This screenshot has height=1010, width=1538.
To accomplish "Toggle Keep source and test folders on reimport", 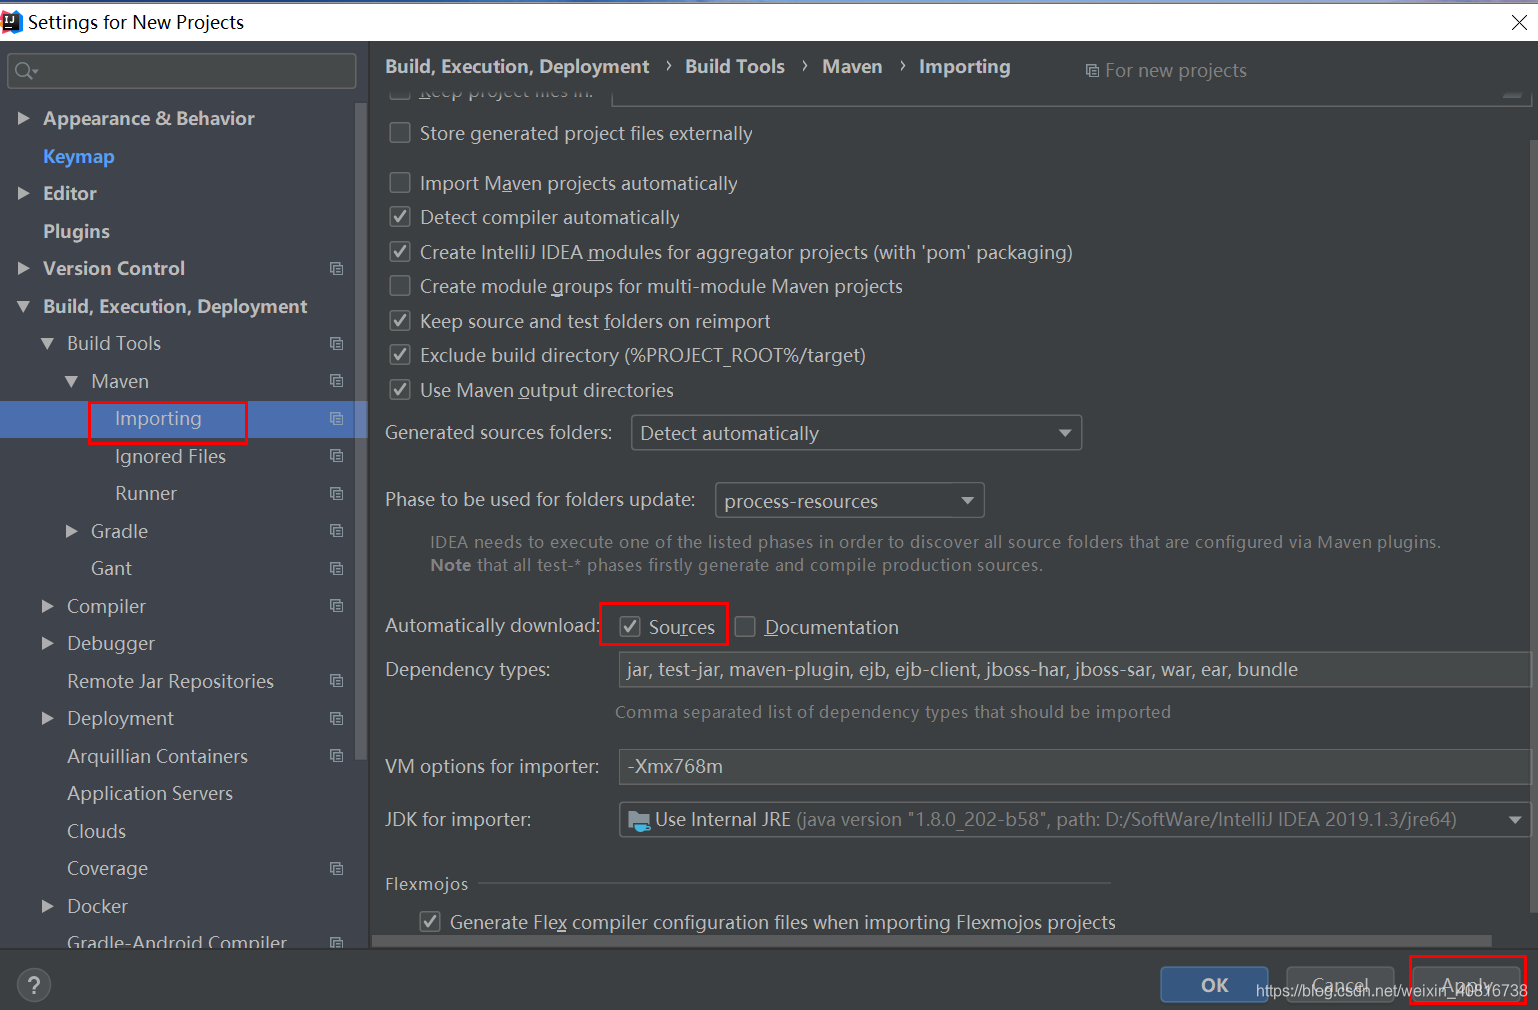I will coord(400,321).
